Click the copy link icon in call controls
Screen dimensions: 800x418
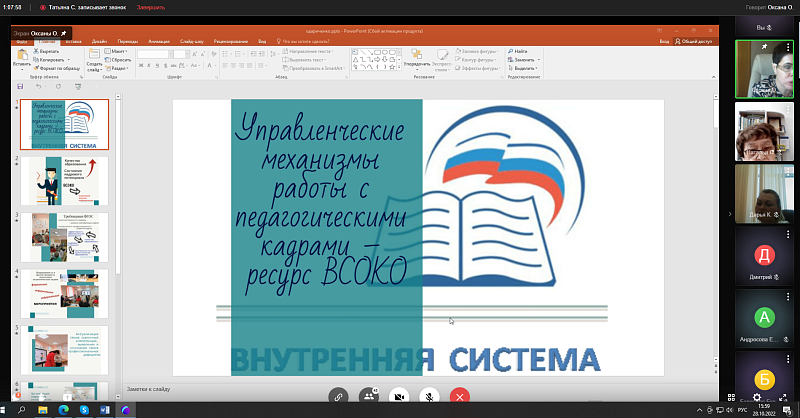coord(339,396)
